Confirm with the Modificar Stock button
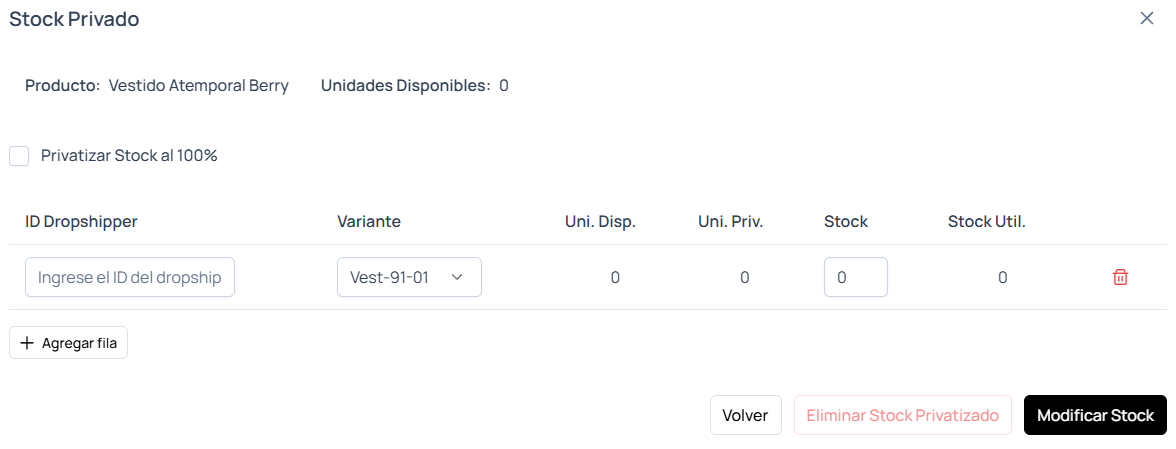The image size is (1176, 449). (x=1095, y=415)
